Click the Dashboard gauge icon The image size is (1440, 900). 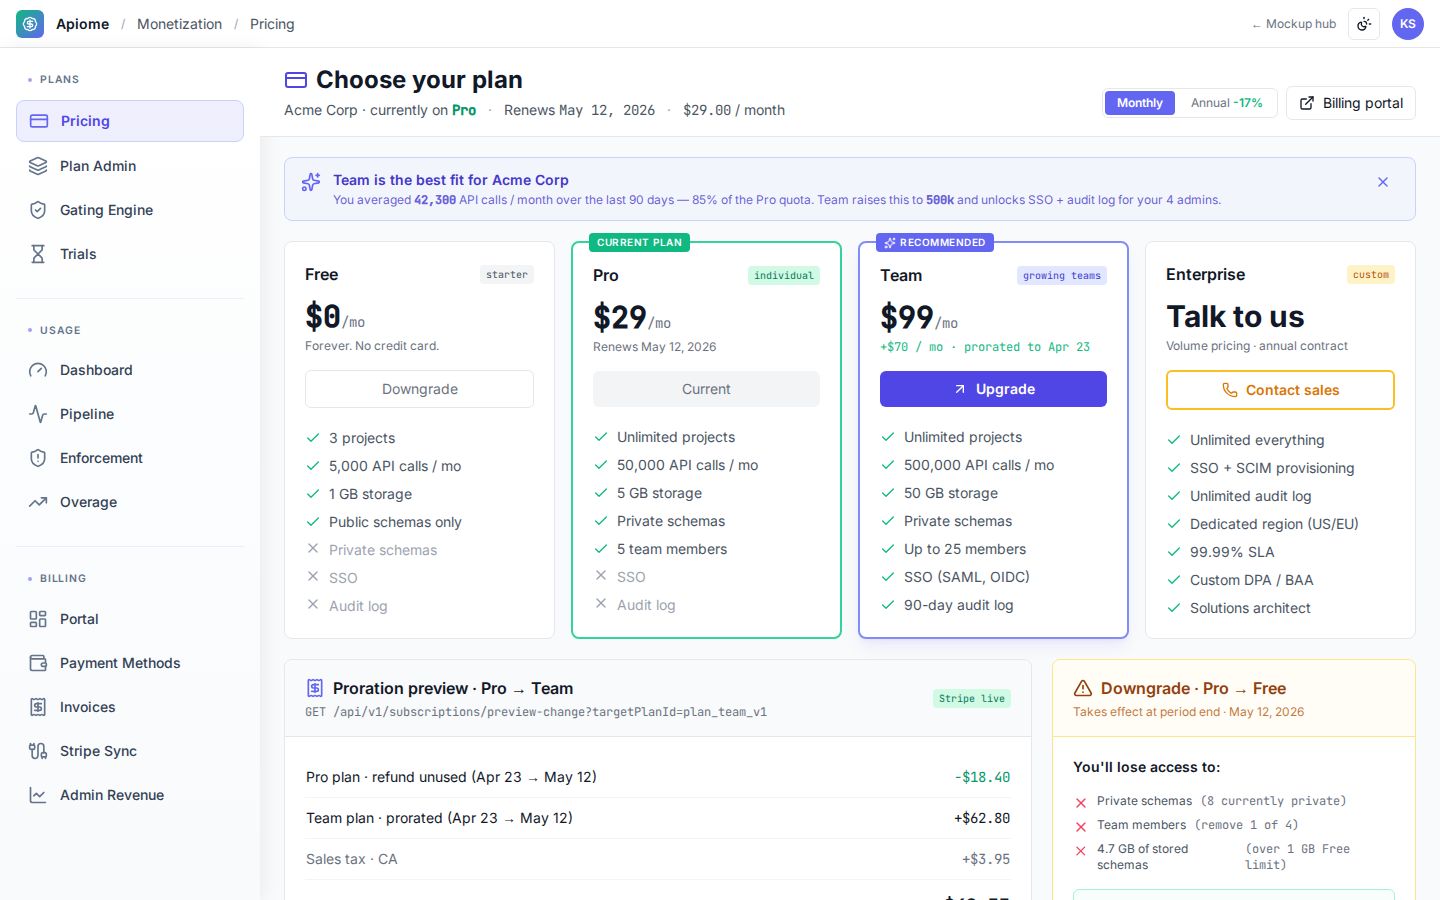click(x=38, y=370)
